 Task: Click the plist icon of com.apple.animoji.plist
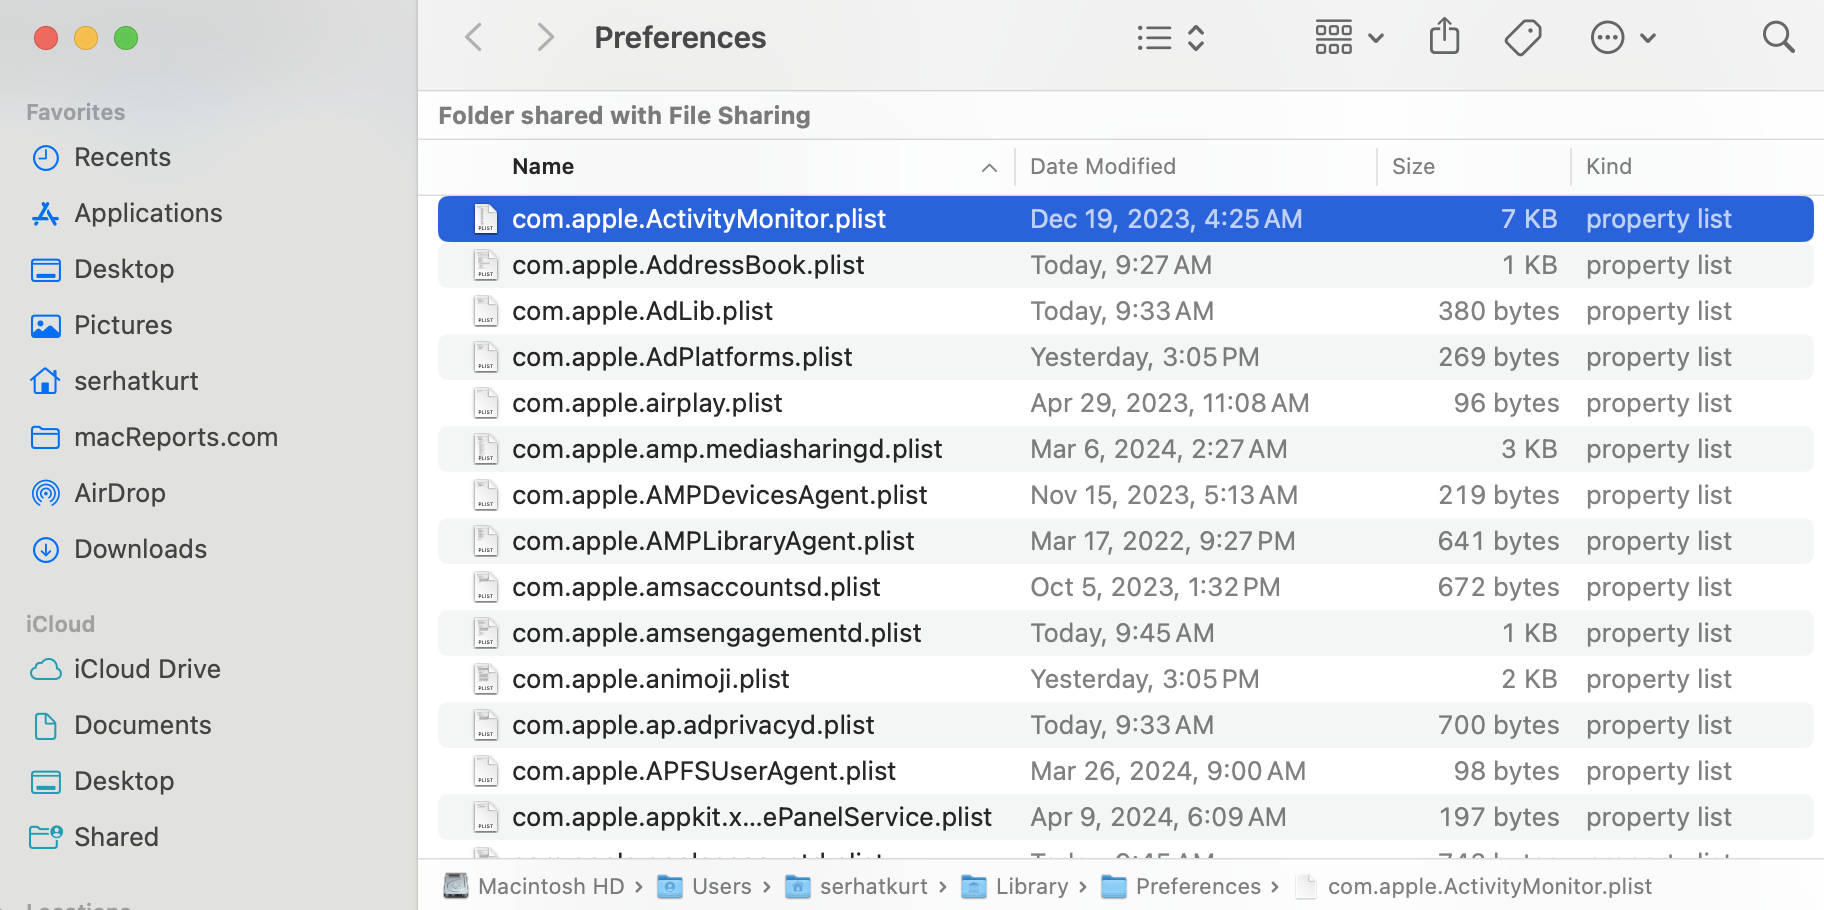tap(485, 679)
